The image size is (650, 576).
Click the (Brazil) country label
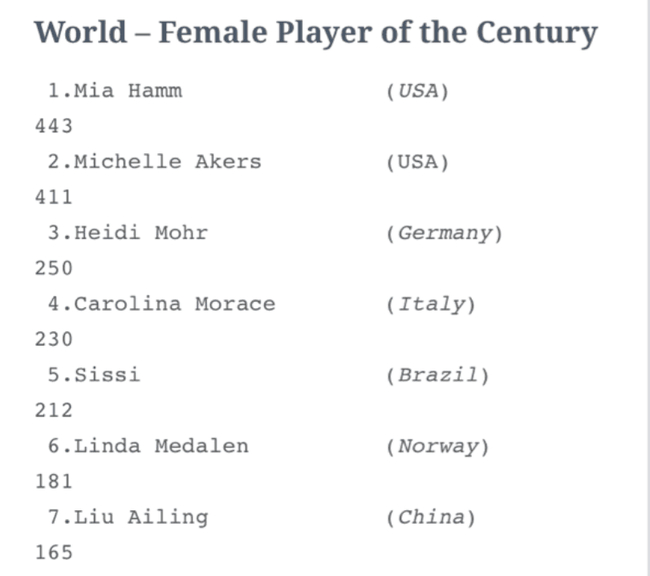(x=437, y=375)
